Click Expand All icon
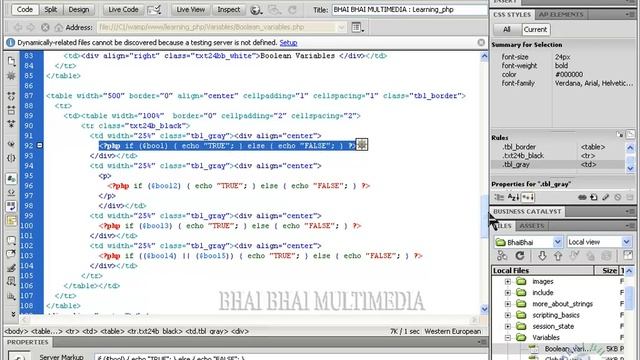640x360 pixels. tap(11, 123)
